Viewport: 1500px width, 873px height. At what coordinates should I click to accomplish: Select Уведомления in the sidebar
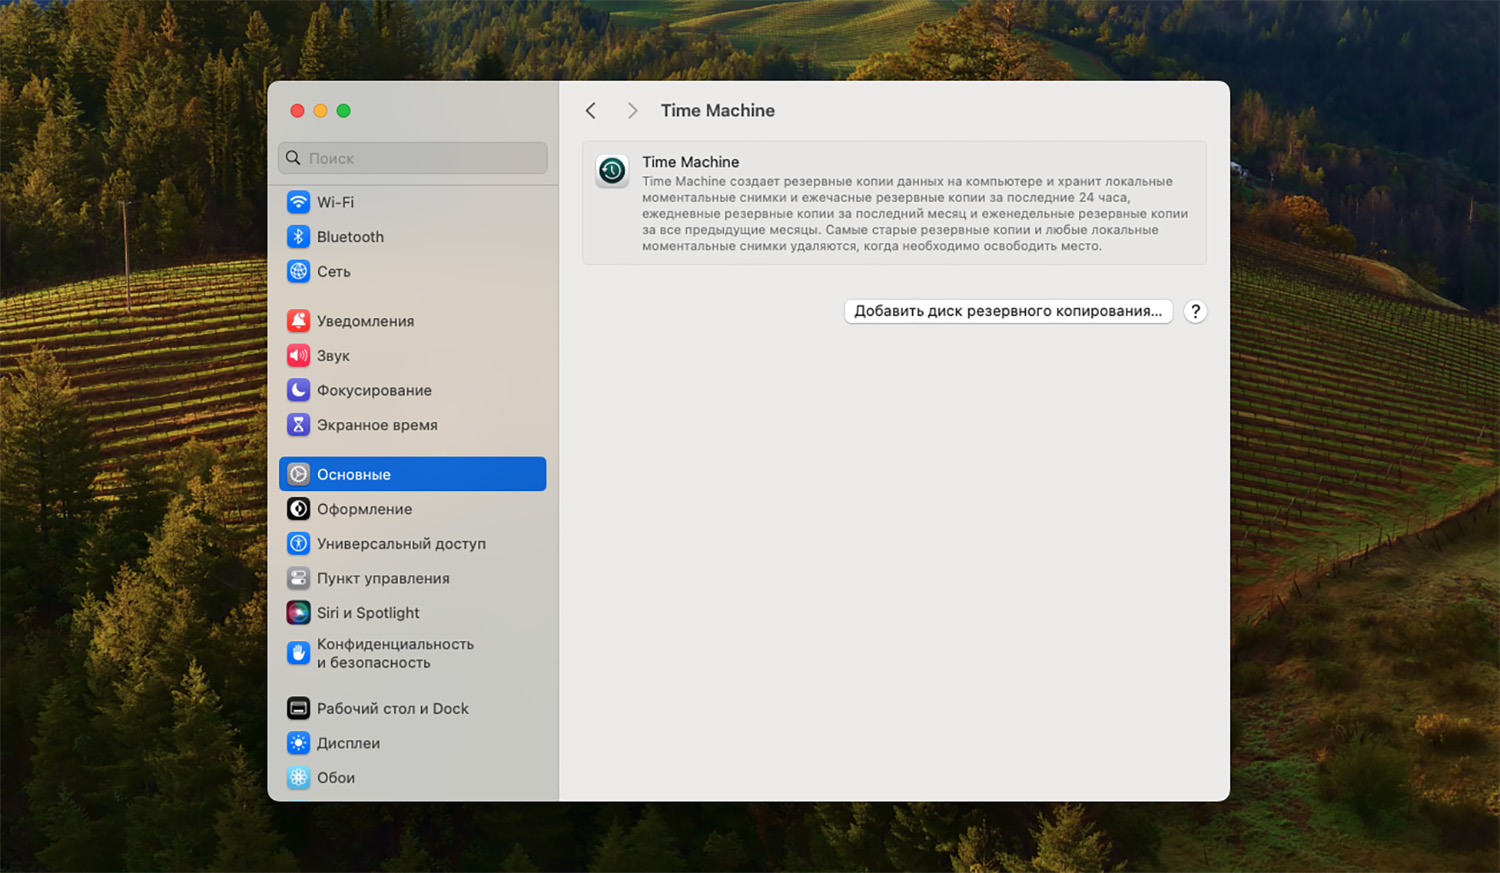pos(365,321)
